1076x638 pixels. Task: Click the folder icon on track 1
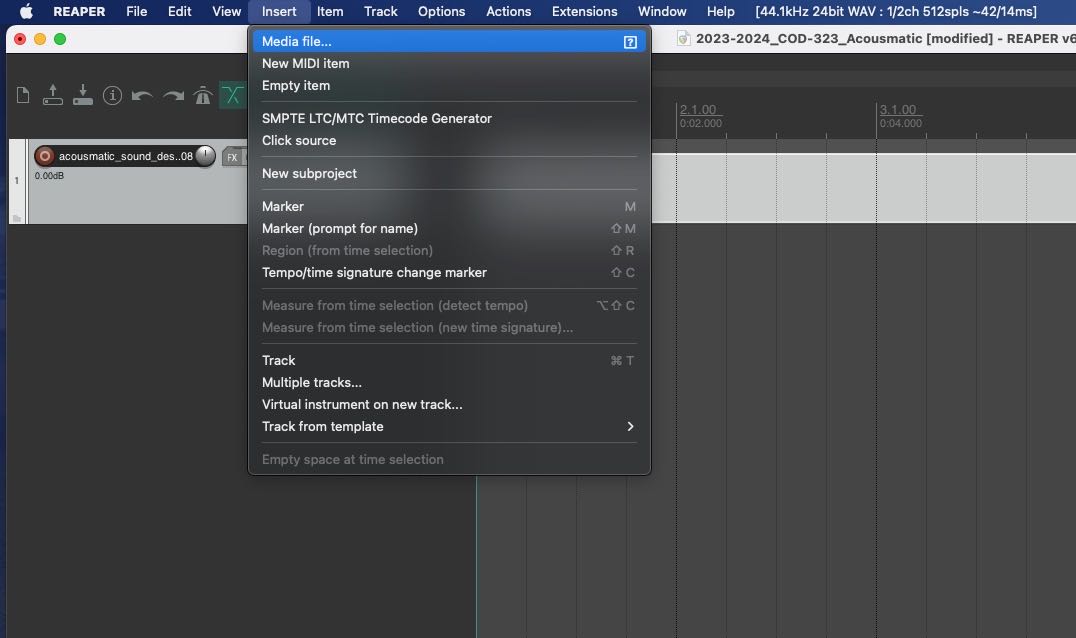[16, 217]
